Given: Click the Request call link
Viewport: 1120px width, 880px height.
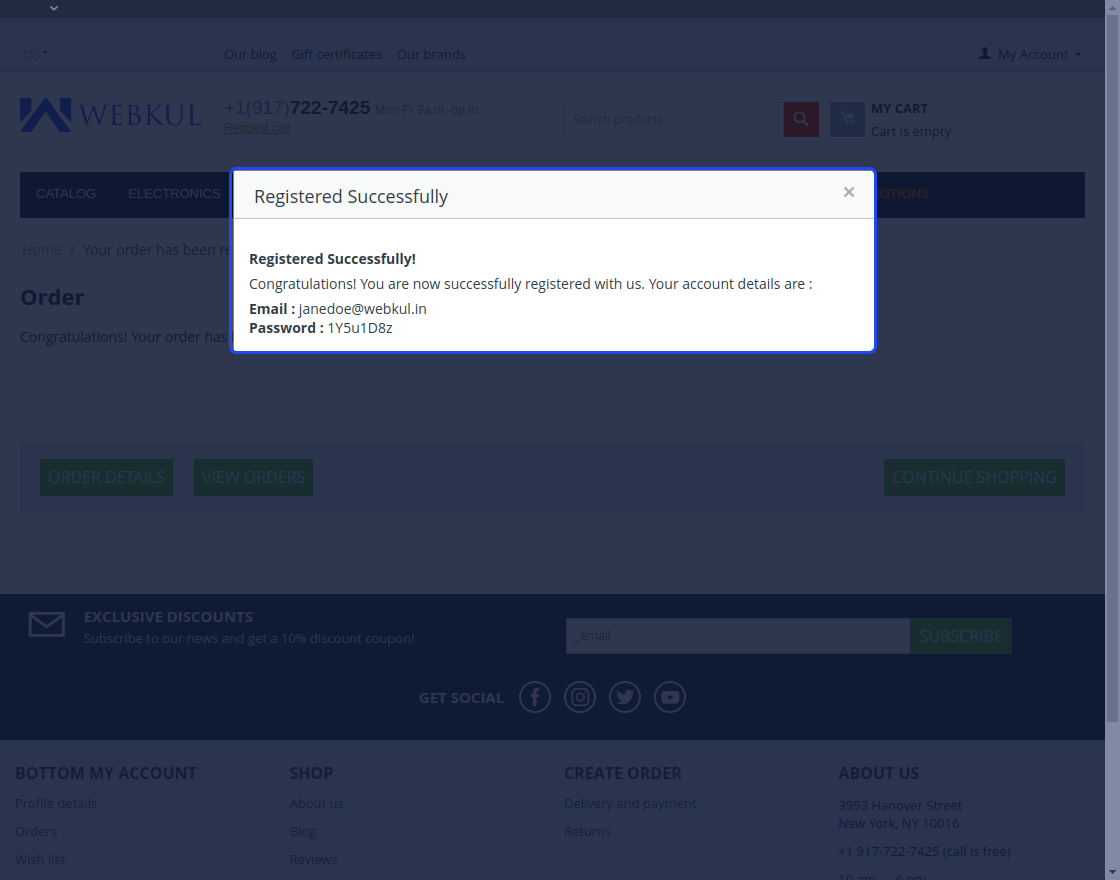Looking at the screenshot, I should coord(257,128).
